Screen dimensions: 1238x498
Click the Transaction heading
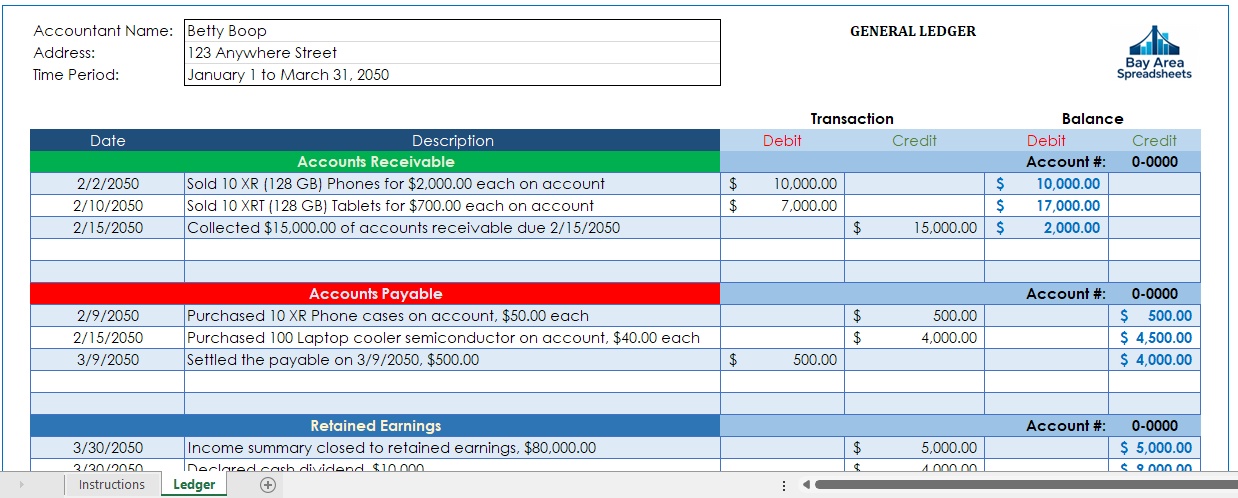(x=852, y=119)
